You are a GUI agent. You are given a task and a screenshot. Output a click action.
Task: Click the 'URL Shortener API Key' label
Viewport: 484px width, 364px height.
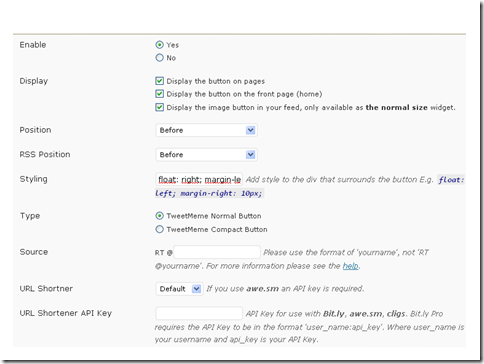(x=66, y=313)
